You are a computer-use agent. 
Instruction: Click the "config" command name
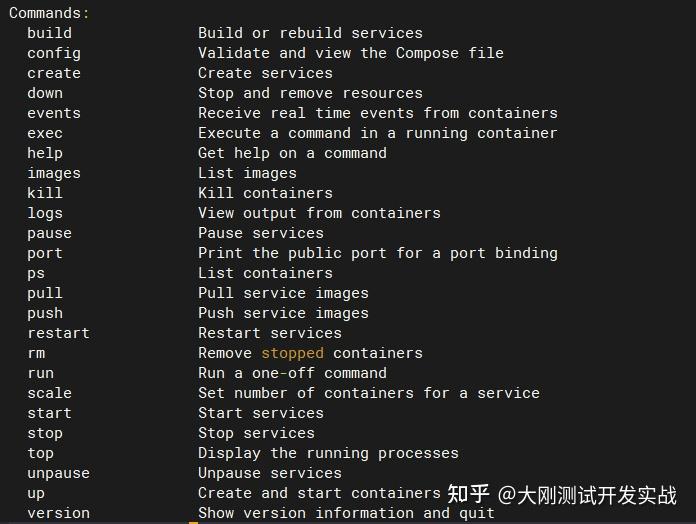(x=54, y=53)
